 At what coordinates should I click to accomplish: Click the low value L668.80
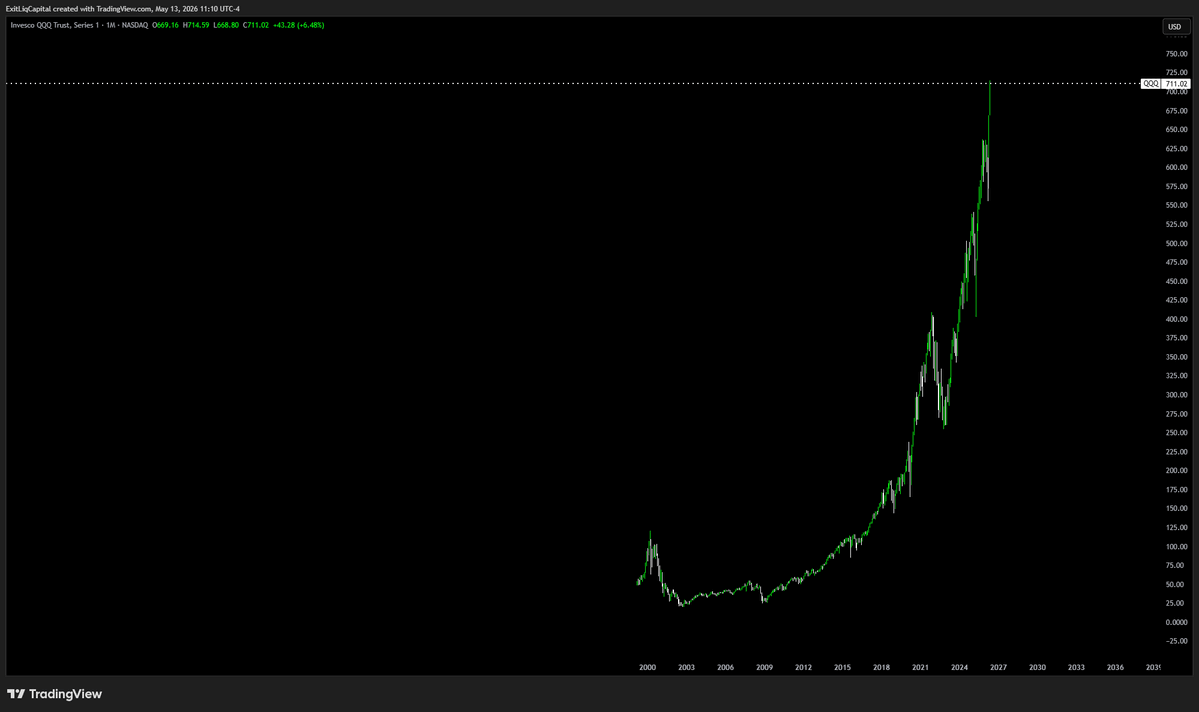(226, 25)
